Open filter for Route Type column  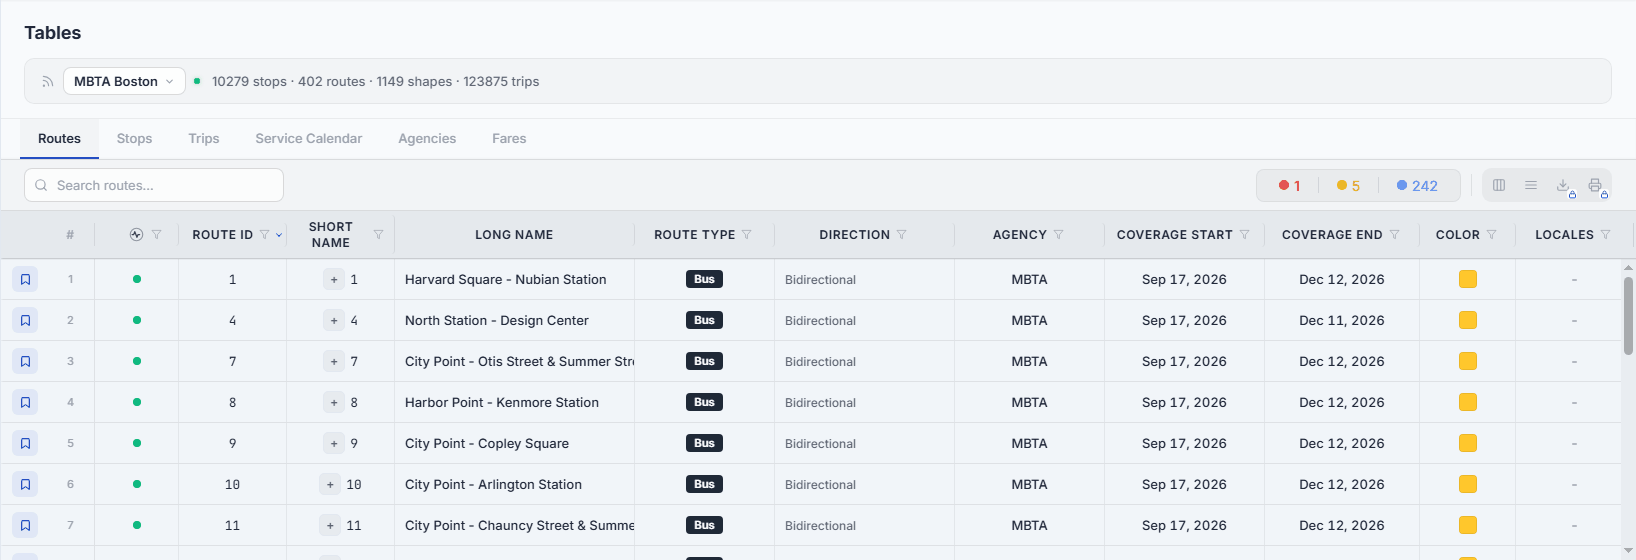747,235
